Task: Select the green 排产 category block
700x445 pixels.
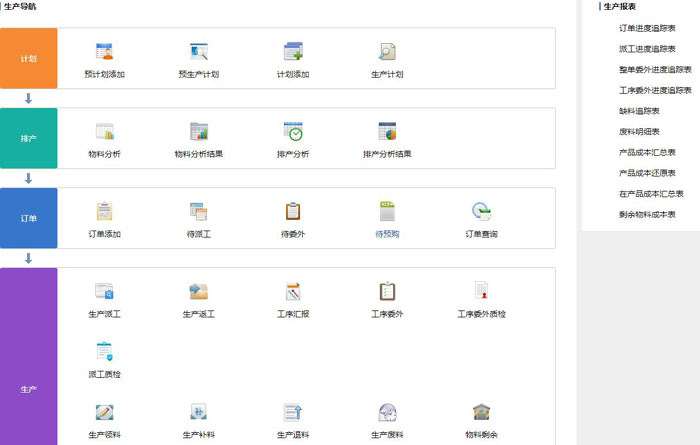Action: click(29, 138)
